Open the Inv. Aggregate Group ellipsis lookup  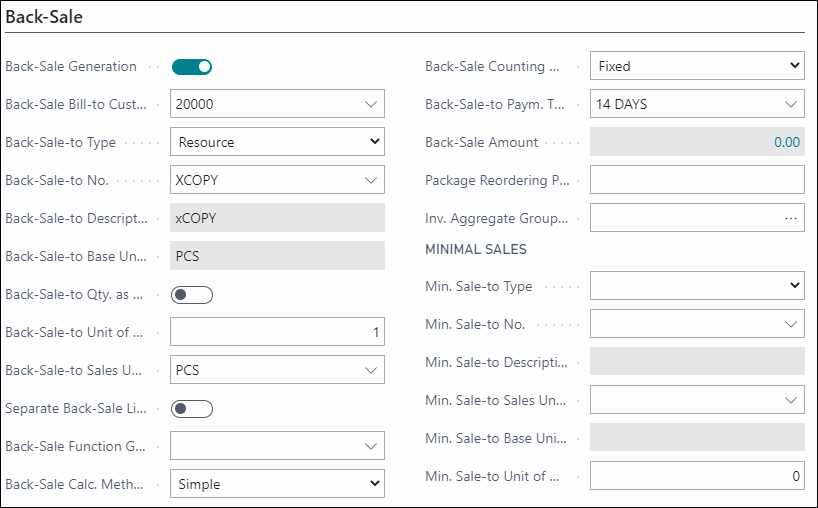pyautogui.click(x=790, y=218)
